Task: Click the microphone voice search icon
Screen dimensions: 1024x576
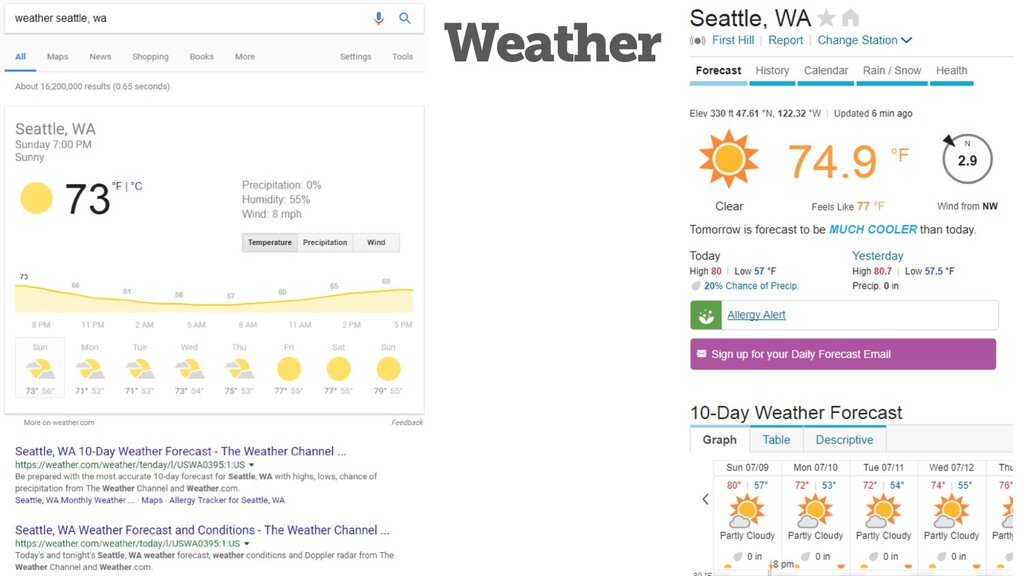Action: click(x=379, y=18)
